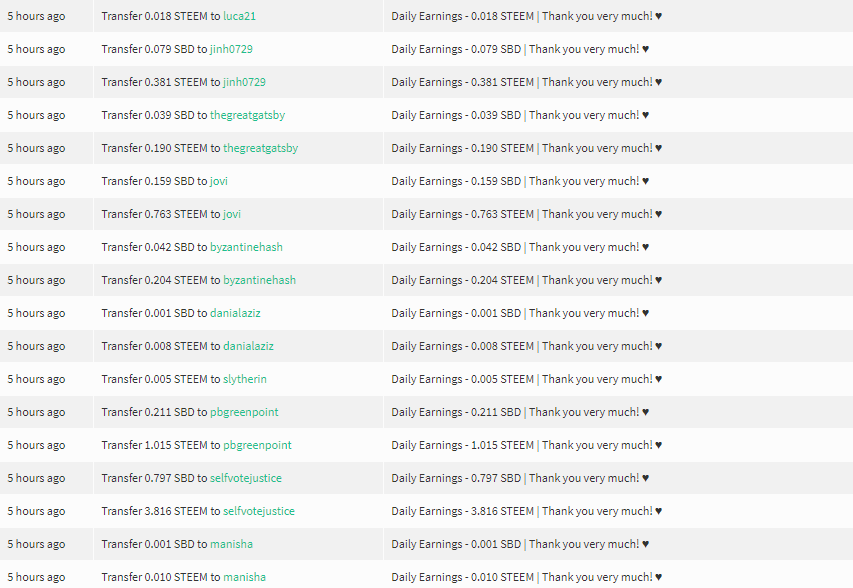The width and height of the screenshot is (853, 588).
Task: Open selfvotejustice in the 3.816 STEEM transfer
Action: click(x=259, y=511)
